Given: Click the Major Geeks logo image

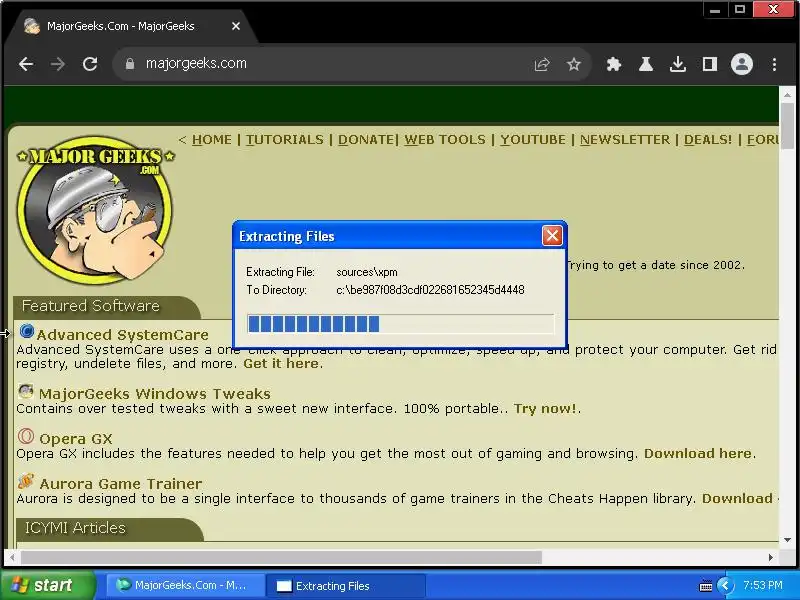Looking at the screenshot, I should click(95, 210).
